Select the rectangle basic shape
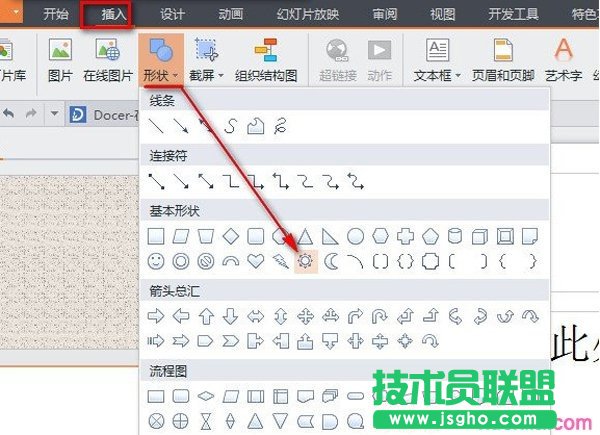The image size is (600, 435). (x=156, y=236)
